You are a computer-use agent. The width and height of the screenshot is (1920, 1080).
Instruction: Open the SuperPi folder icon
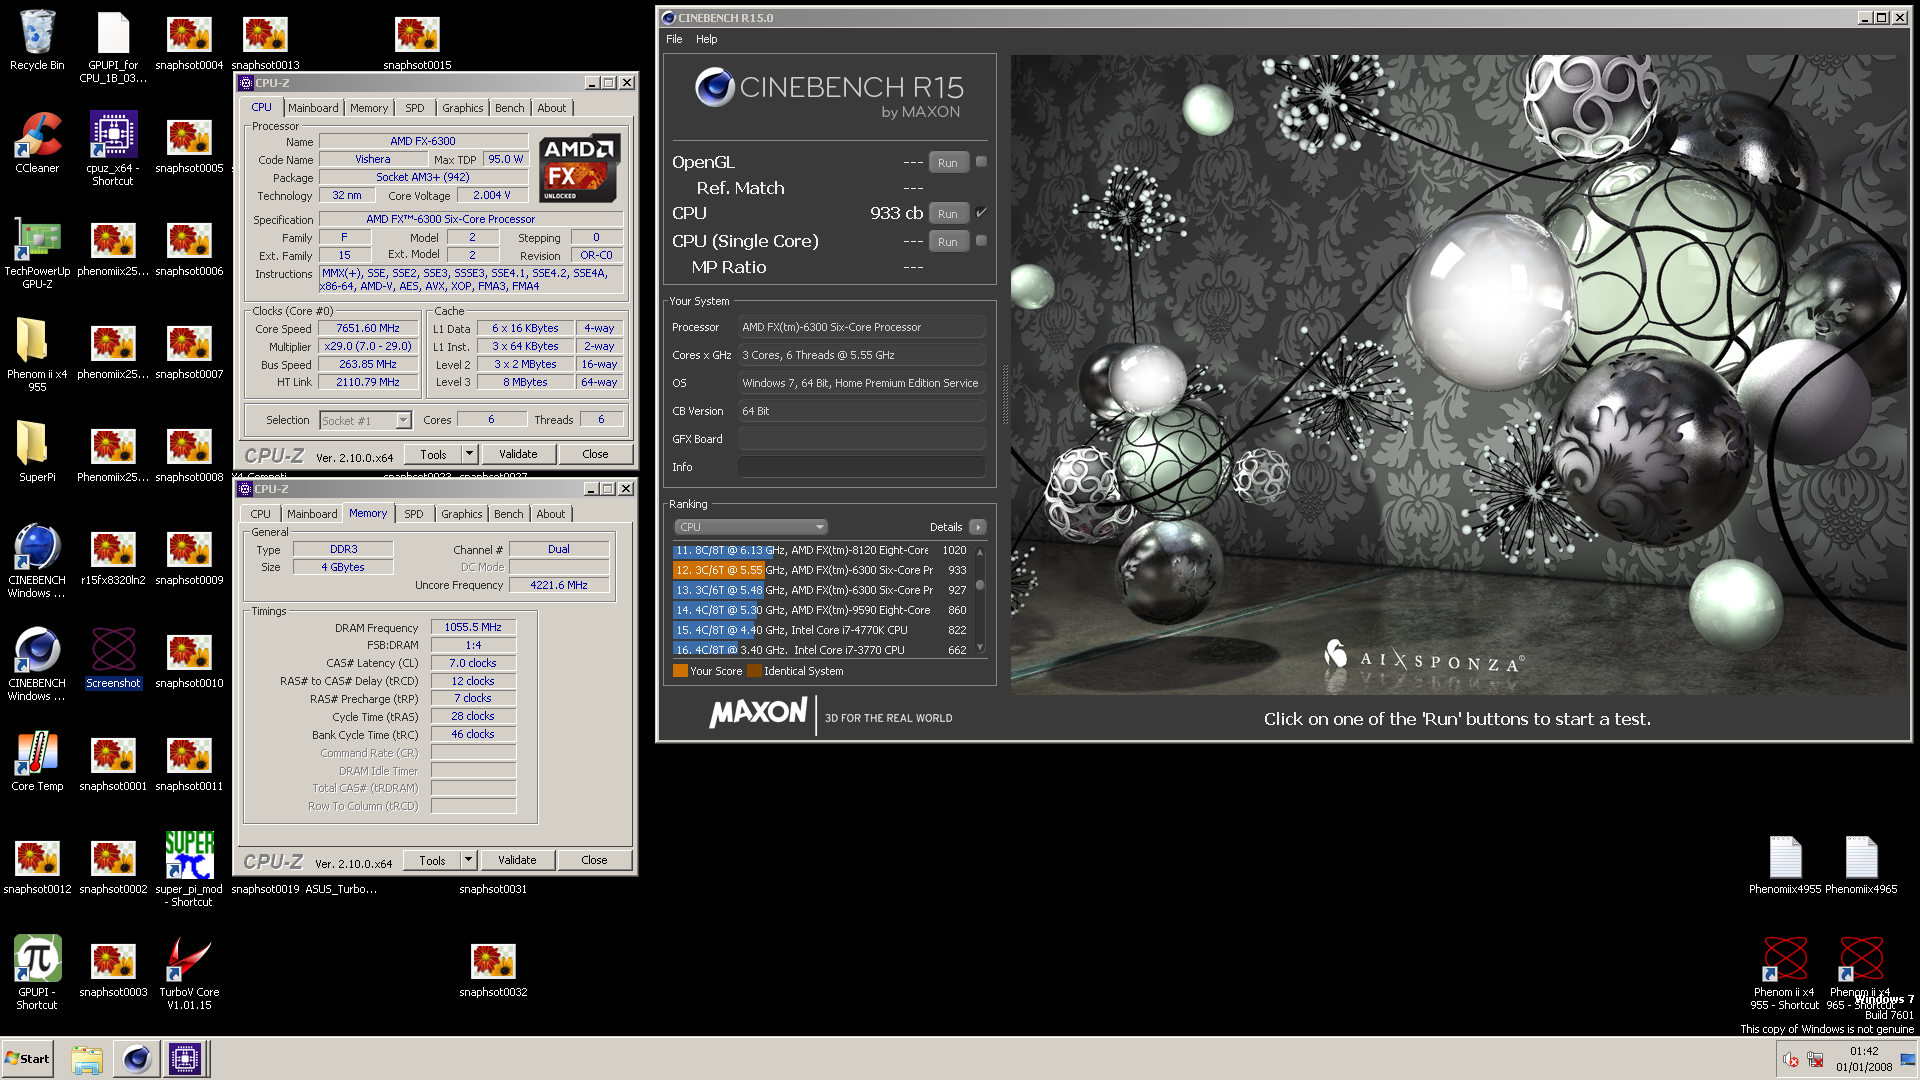[37, 451]
